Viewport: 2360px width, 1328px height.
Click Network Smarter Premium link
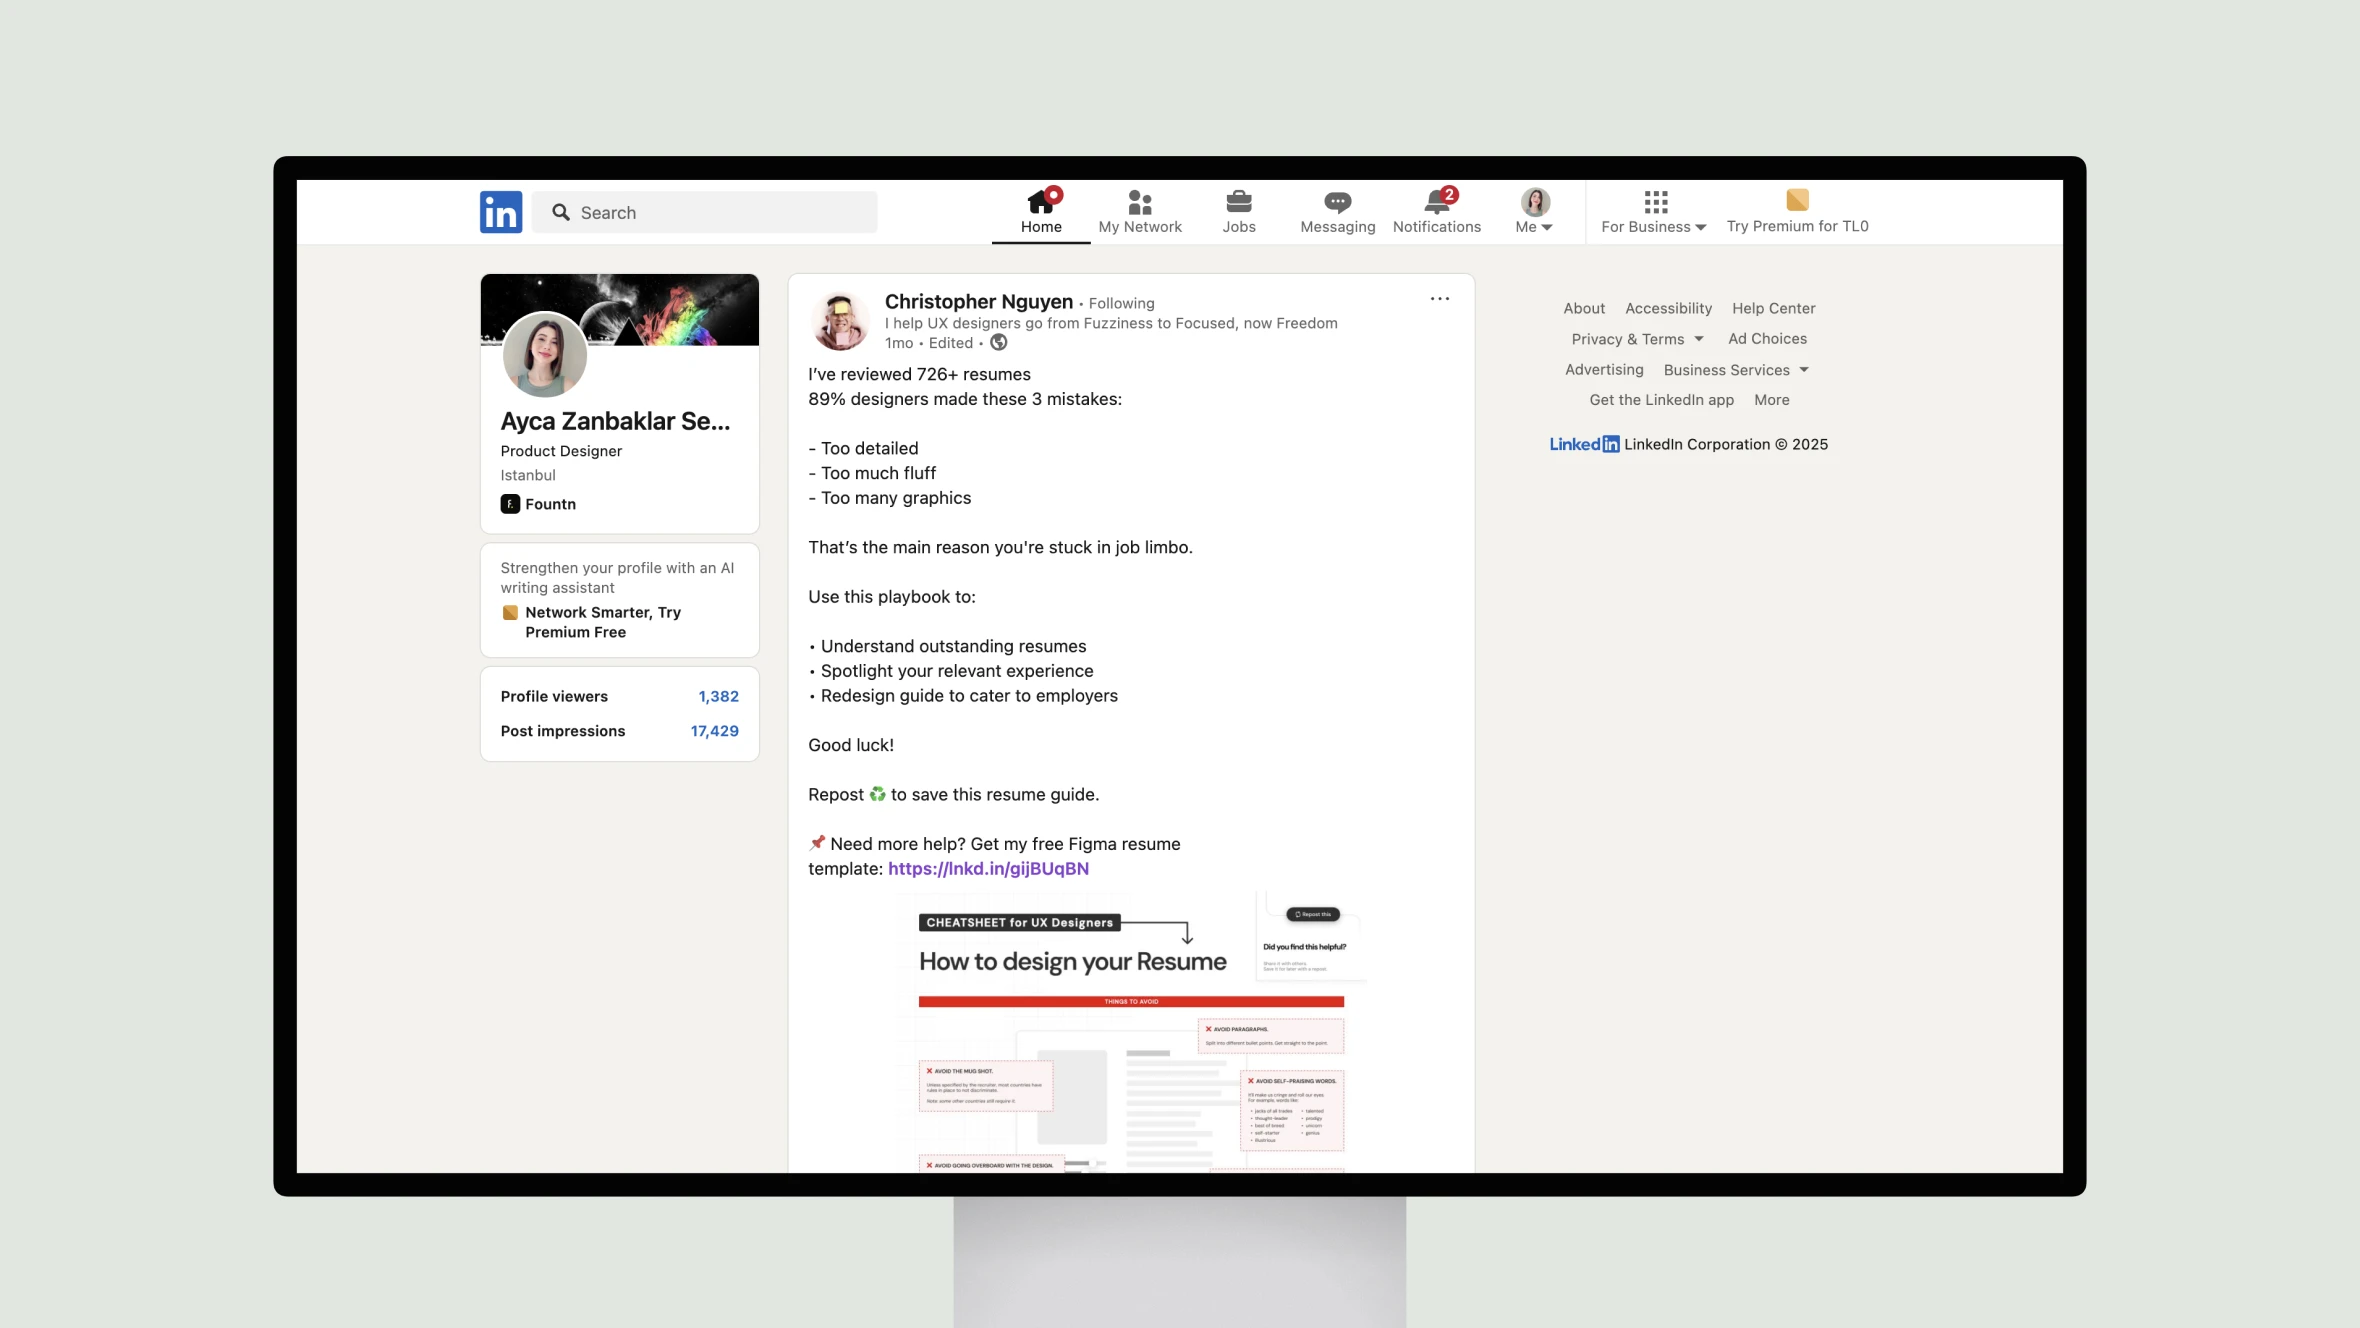[x=603, y=621]
